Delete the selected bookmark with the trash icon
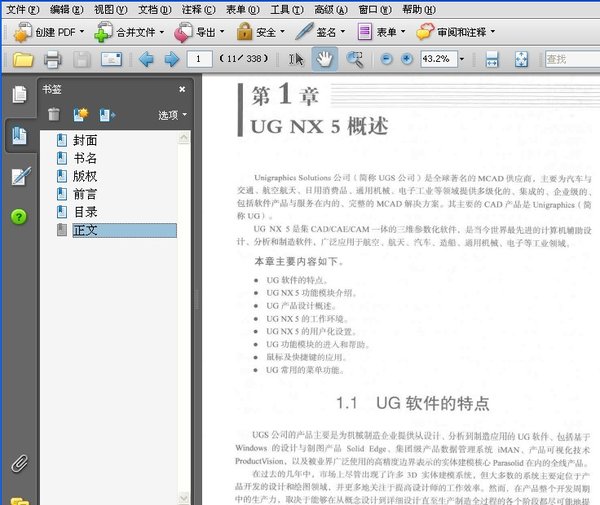The width and height of the screenshot is (600, 505). (53, 114)
